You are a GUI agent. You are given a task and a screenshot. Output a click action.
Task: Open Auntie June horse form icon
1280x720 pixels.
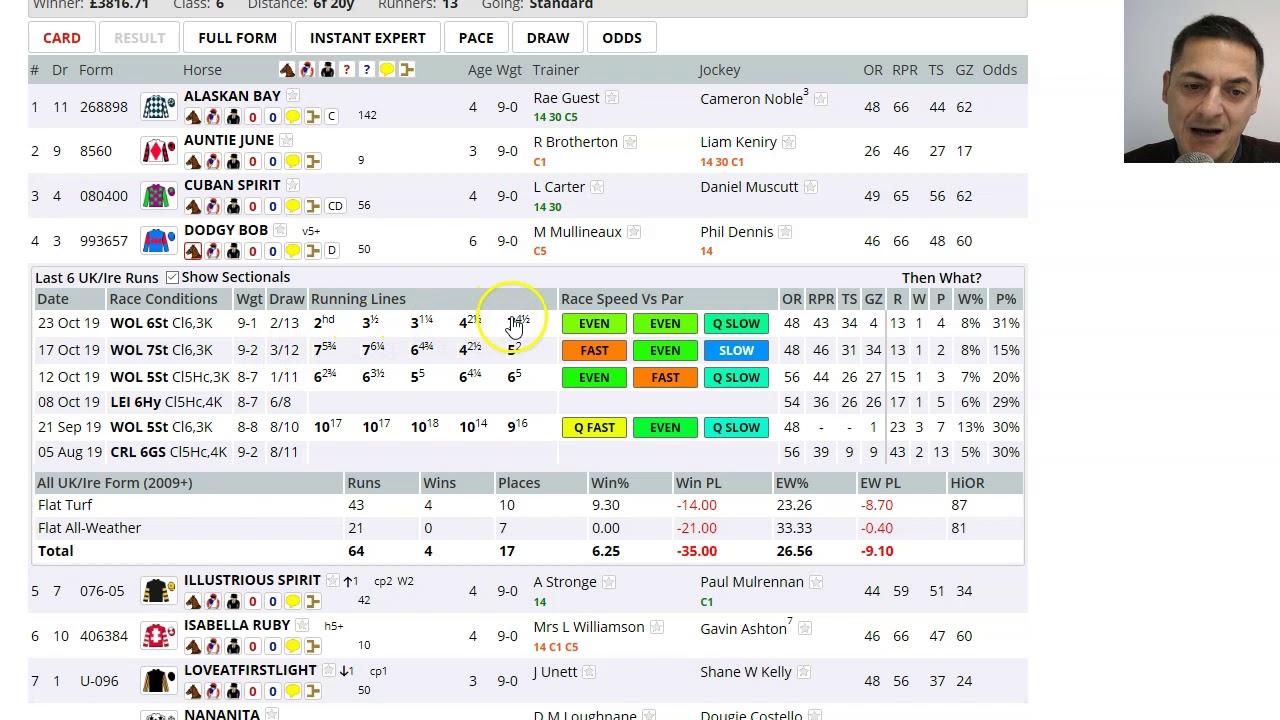coord(192,161)
